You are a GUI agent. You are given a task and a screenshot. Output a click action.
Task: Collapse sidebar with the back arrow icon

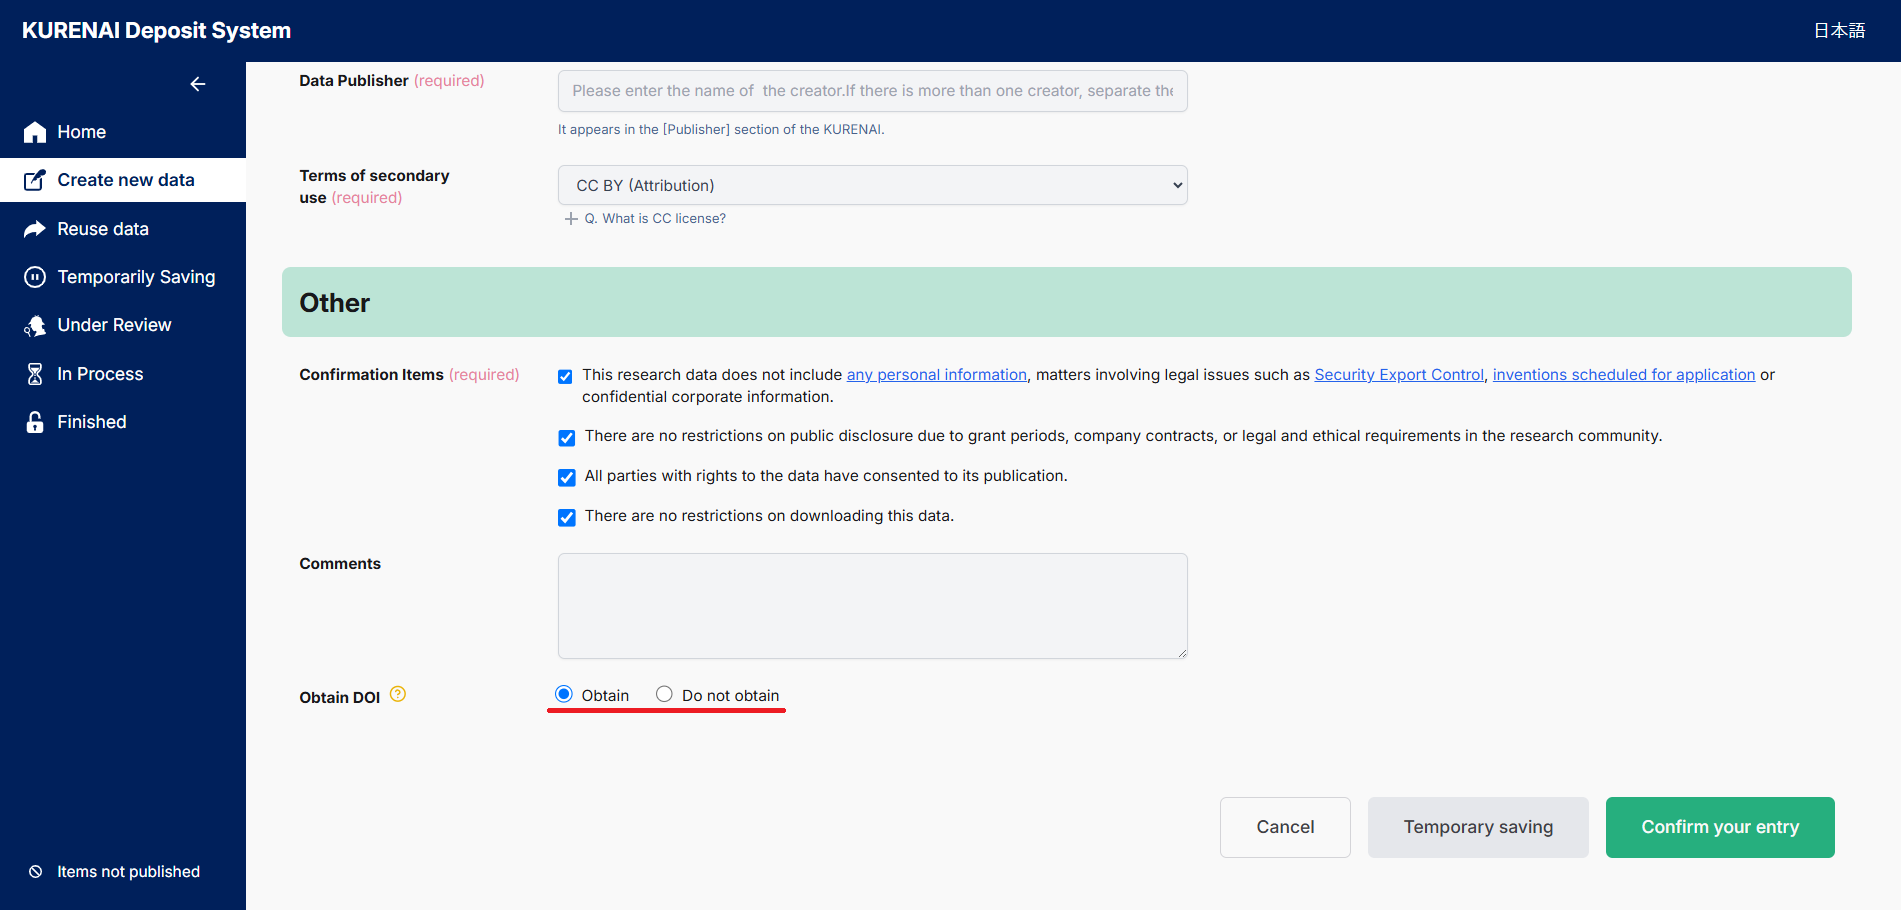(x=198, y=84)
